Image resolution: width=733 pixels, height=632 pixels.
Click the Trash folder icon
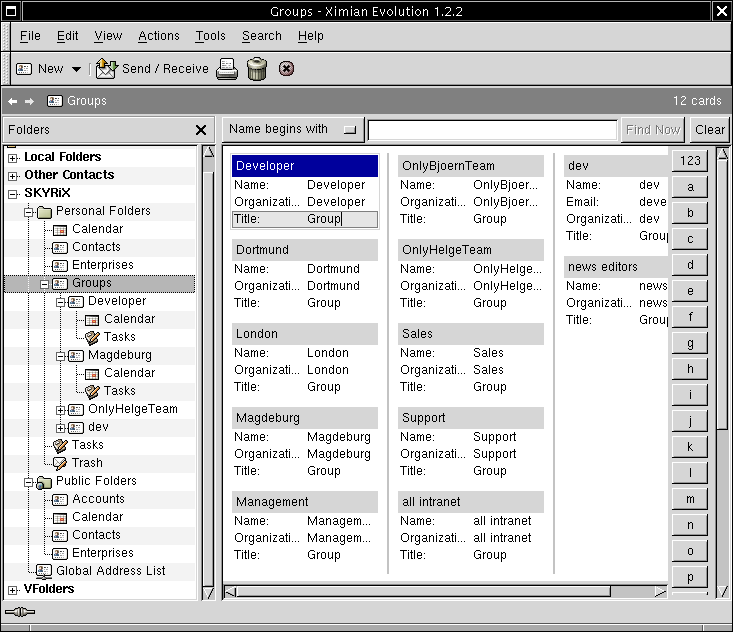click(x=60, y=463)
